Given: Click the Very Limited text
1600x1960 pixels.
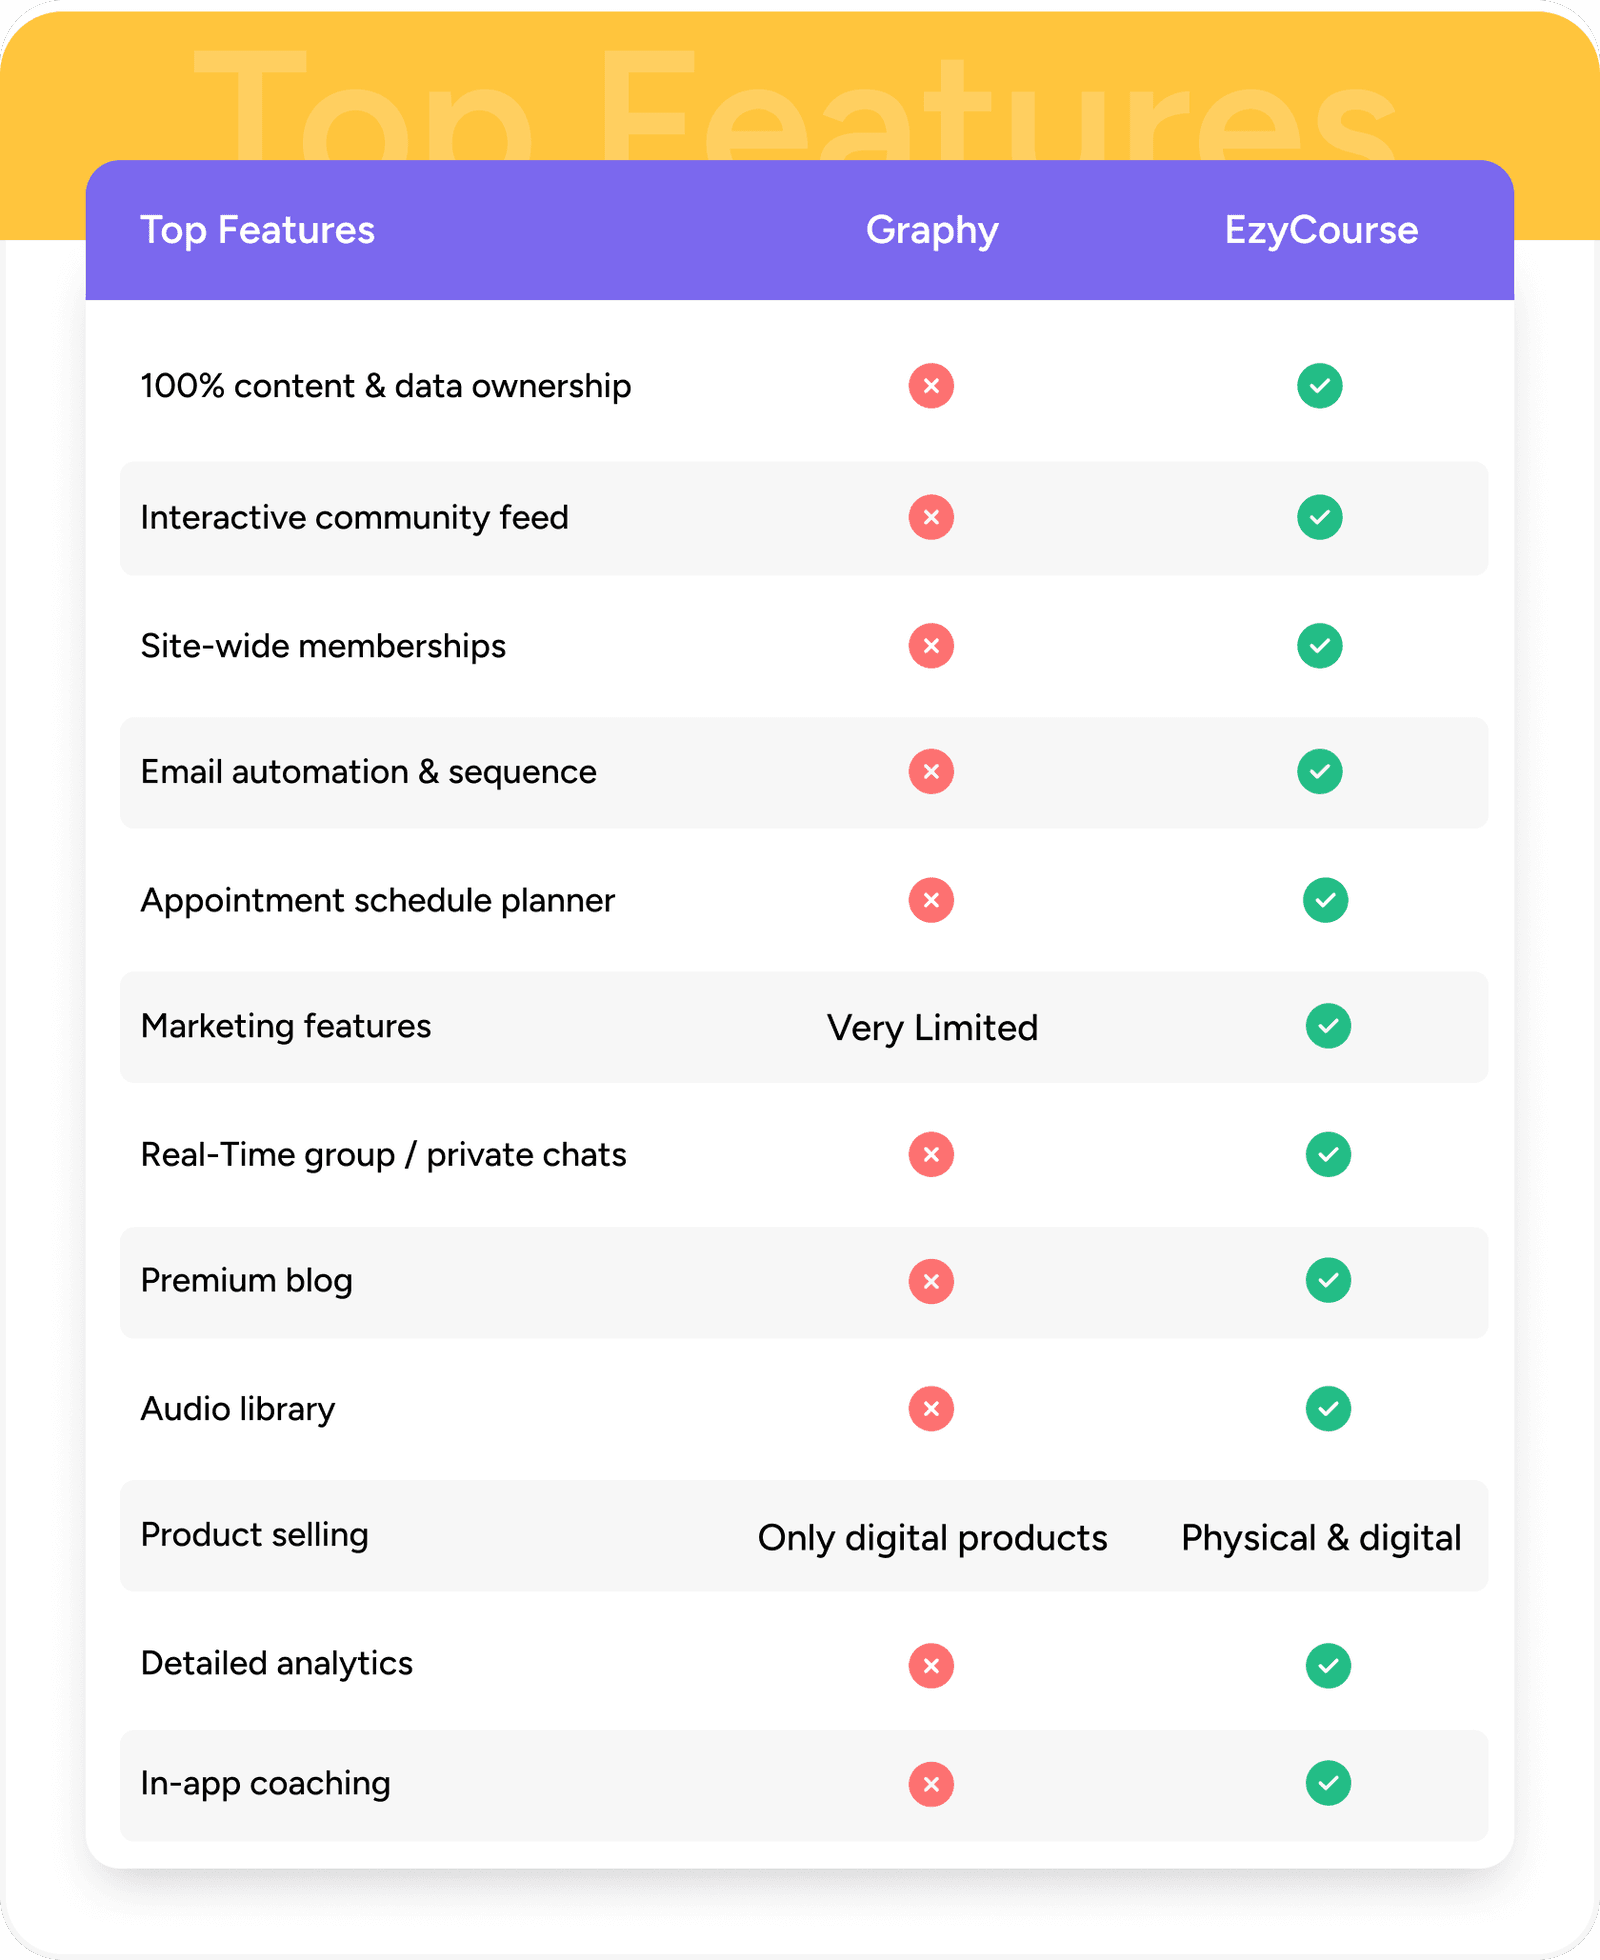Looking at the screenshot, I should point(932,1028).
